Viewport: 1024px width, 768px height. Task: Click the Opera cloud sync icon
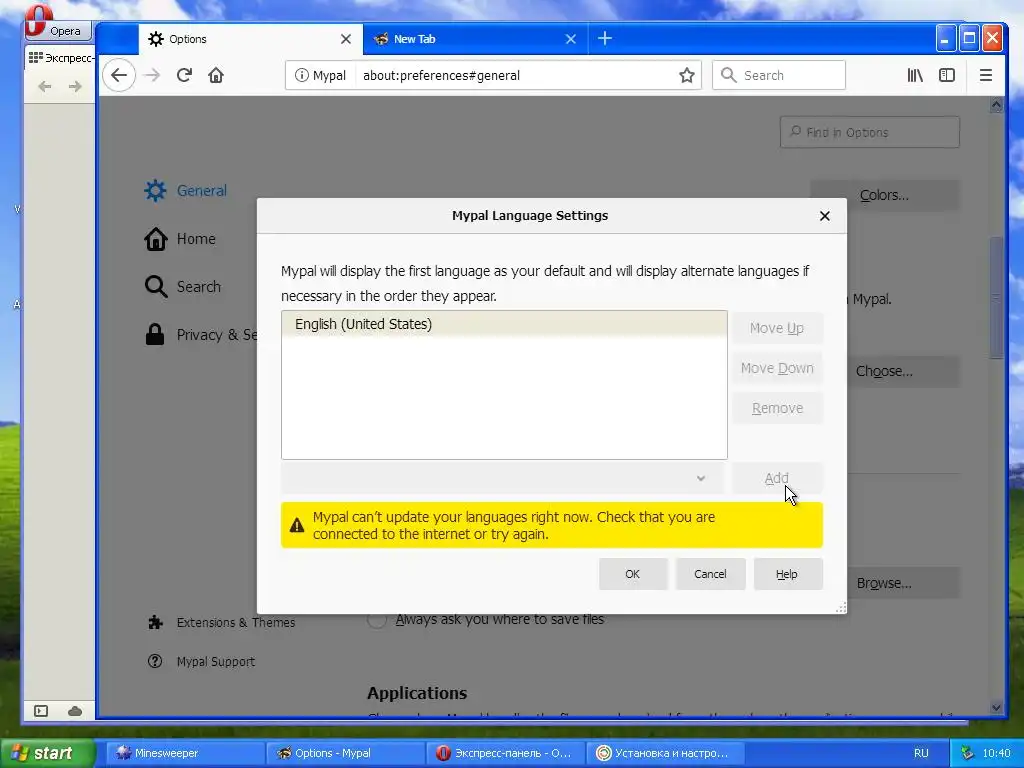click(x=75, y=711)
